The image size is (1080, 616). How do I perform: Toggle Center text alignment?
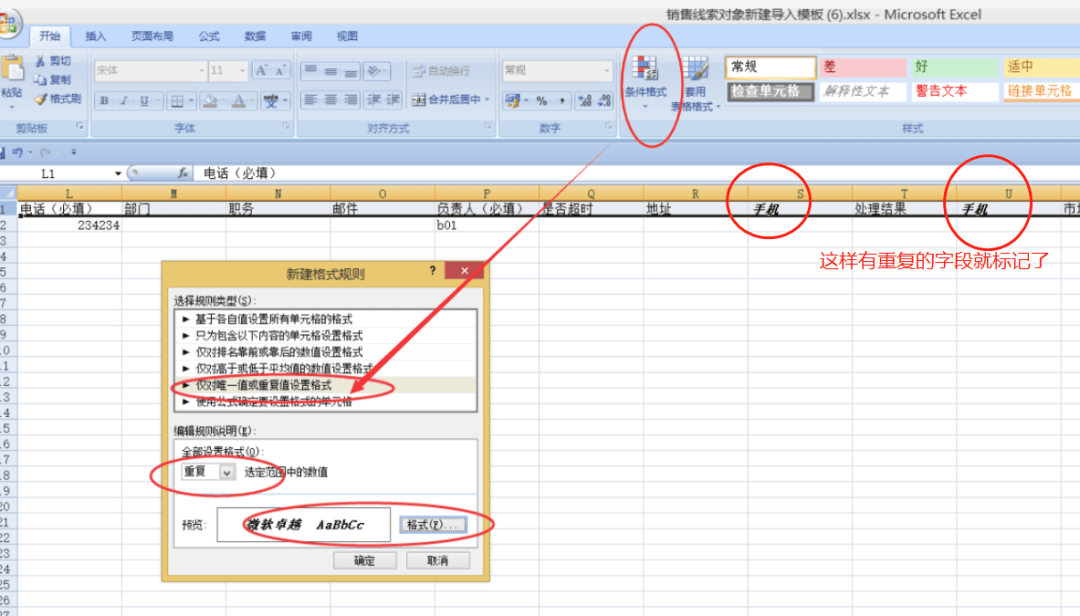coord(331,100)
